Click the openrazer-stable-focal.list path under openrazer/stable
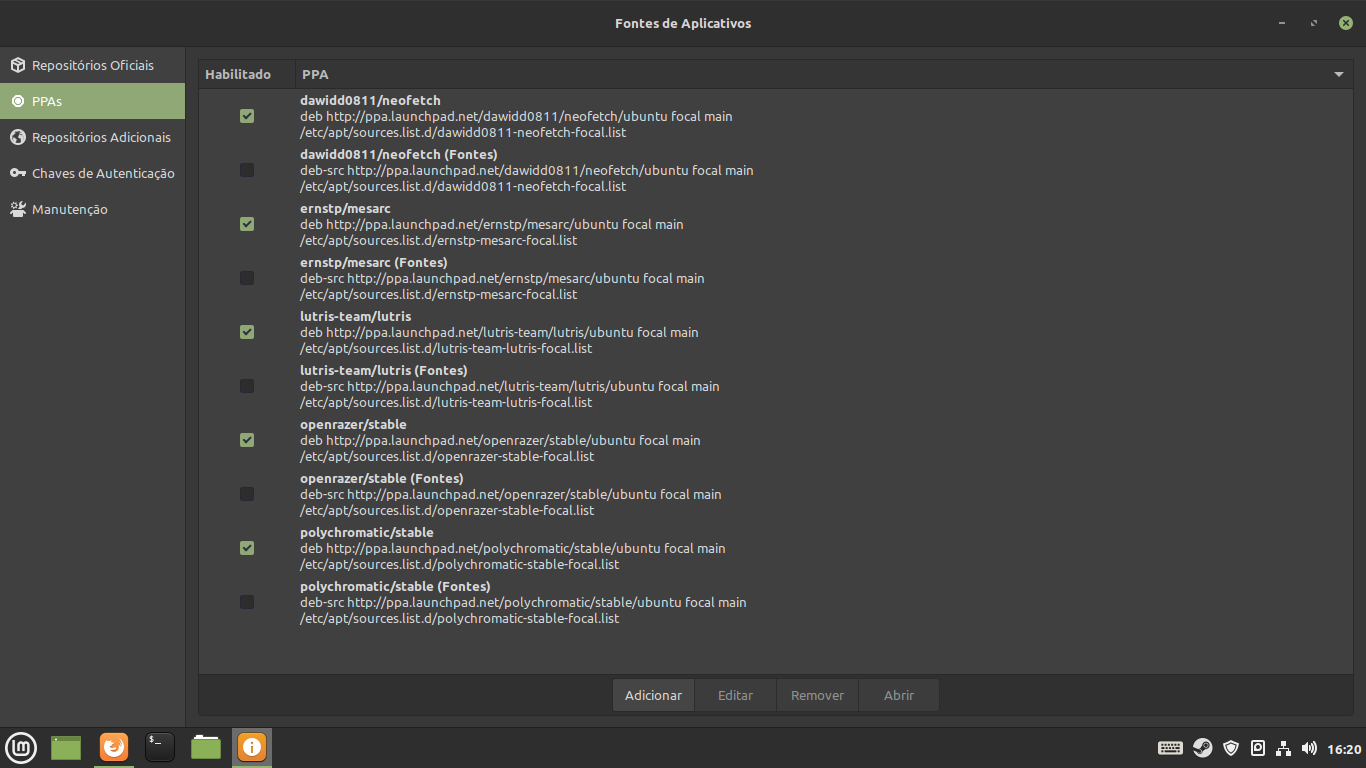Screen dimensions: 1366x768 (447, 456)
